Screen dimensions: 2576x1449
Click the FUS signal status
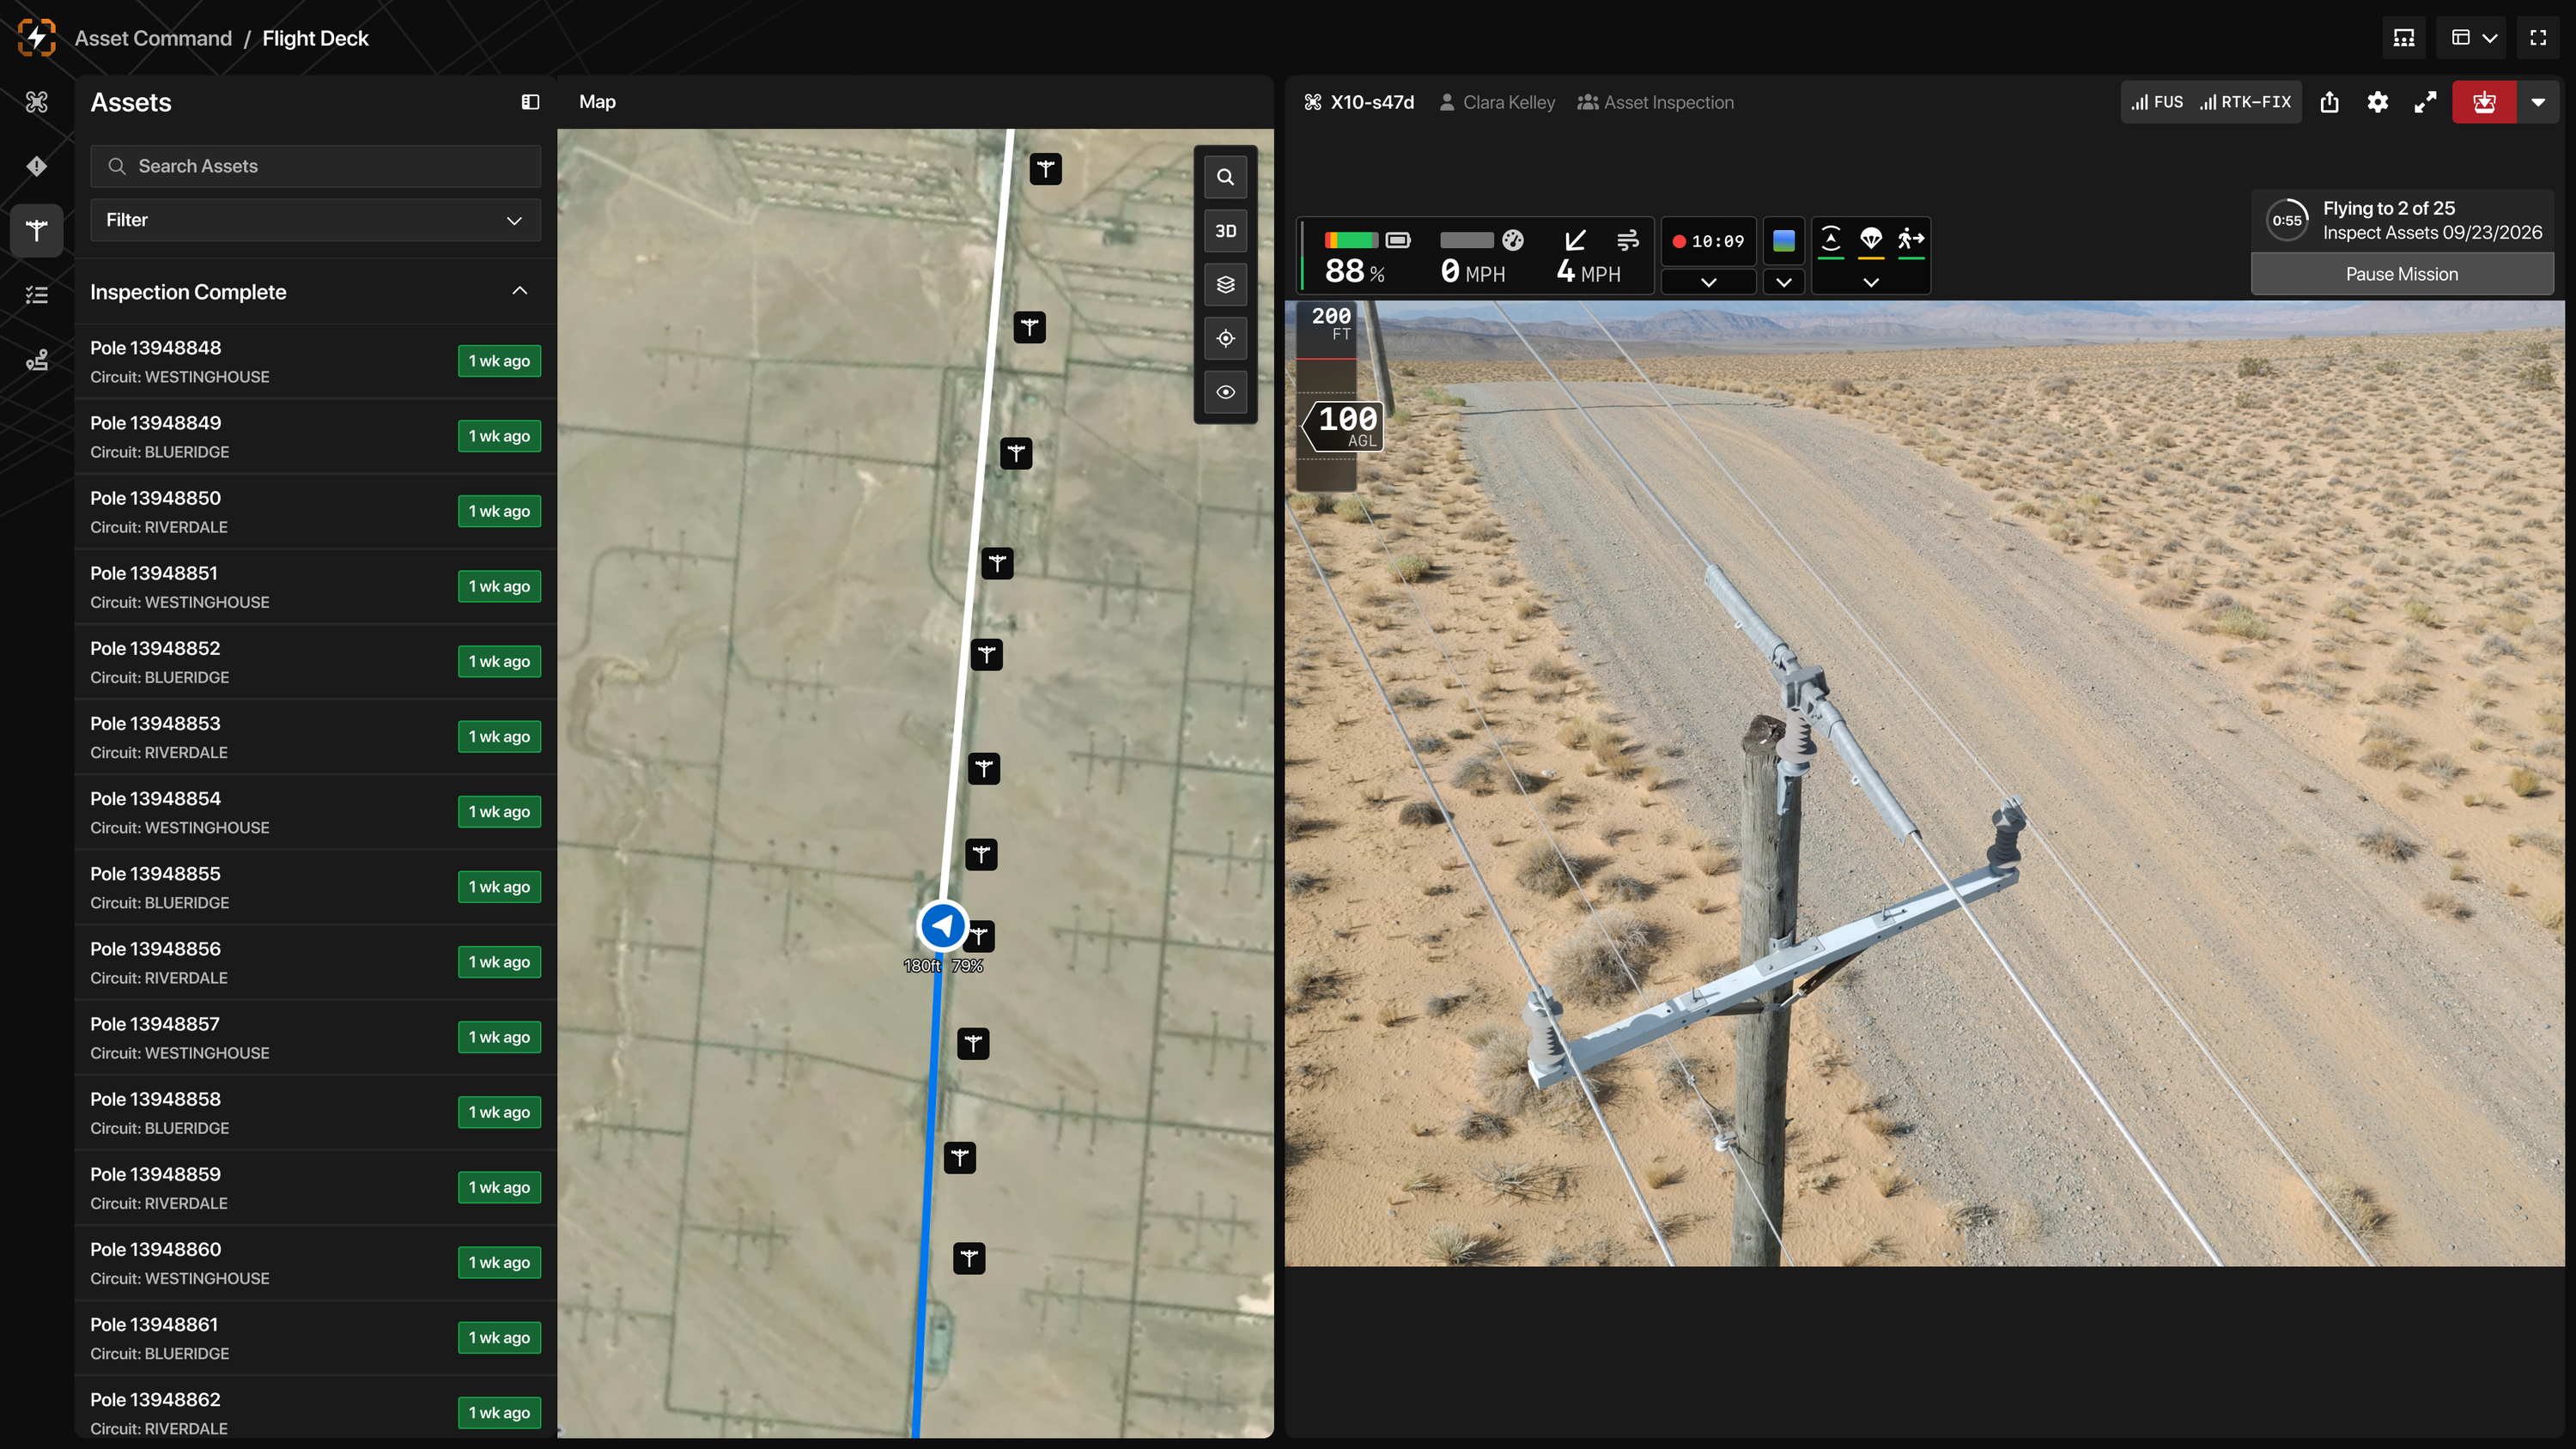pos(2157,102)
